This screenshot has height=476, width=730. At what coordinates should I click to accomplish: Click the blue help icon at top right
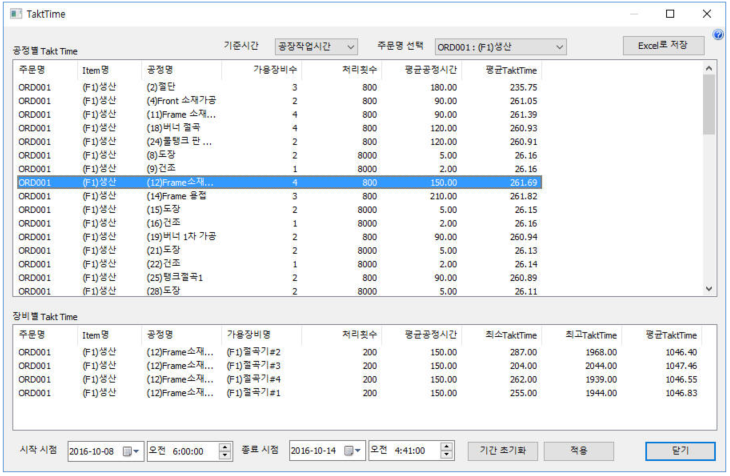tap(718, 35)
